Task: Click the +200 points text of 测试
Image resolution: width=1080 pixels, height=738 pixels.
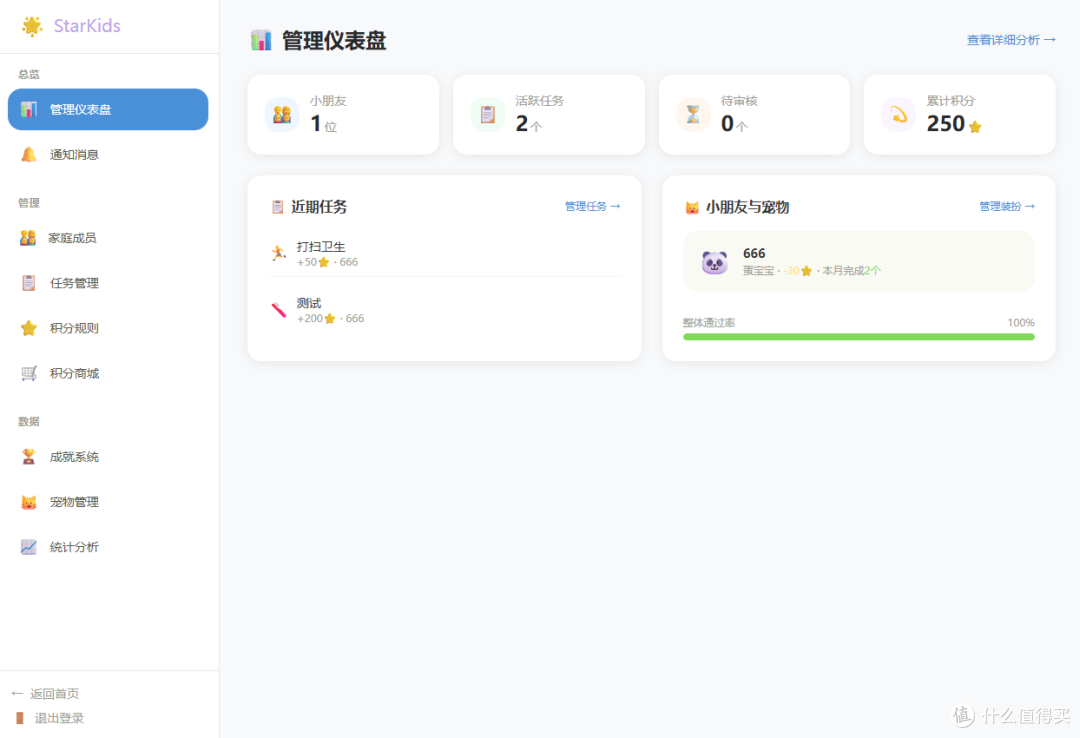Action: pyautogui.click(x=316, y=318)
